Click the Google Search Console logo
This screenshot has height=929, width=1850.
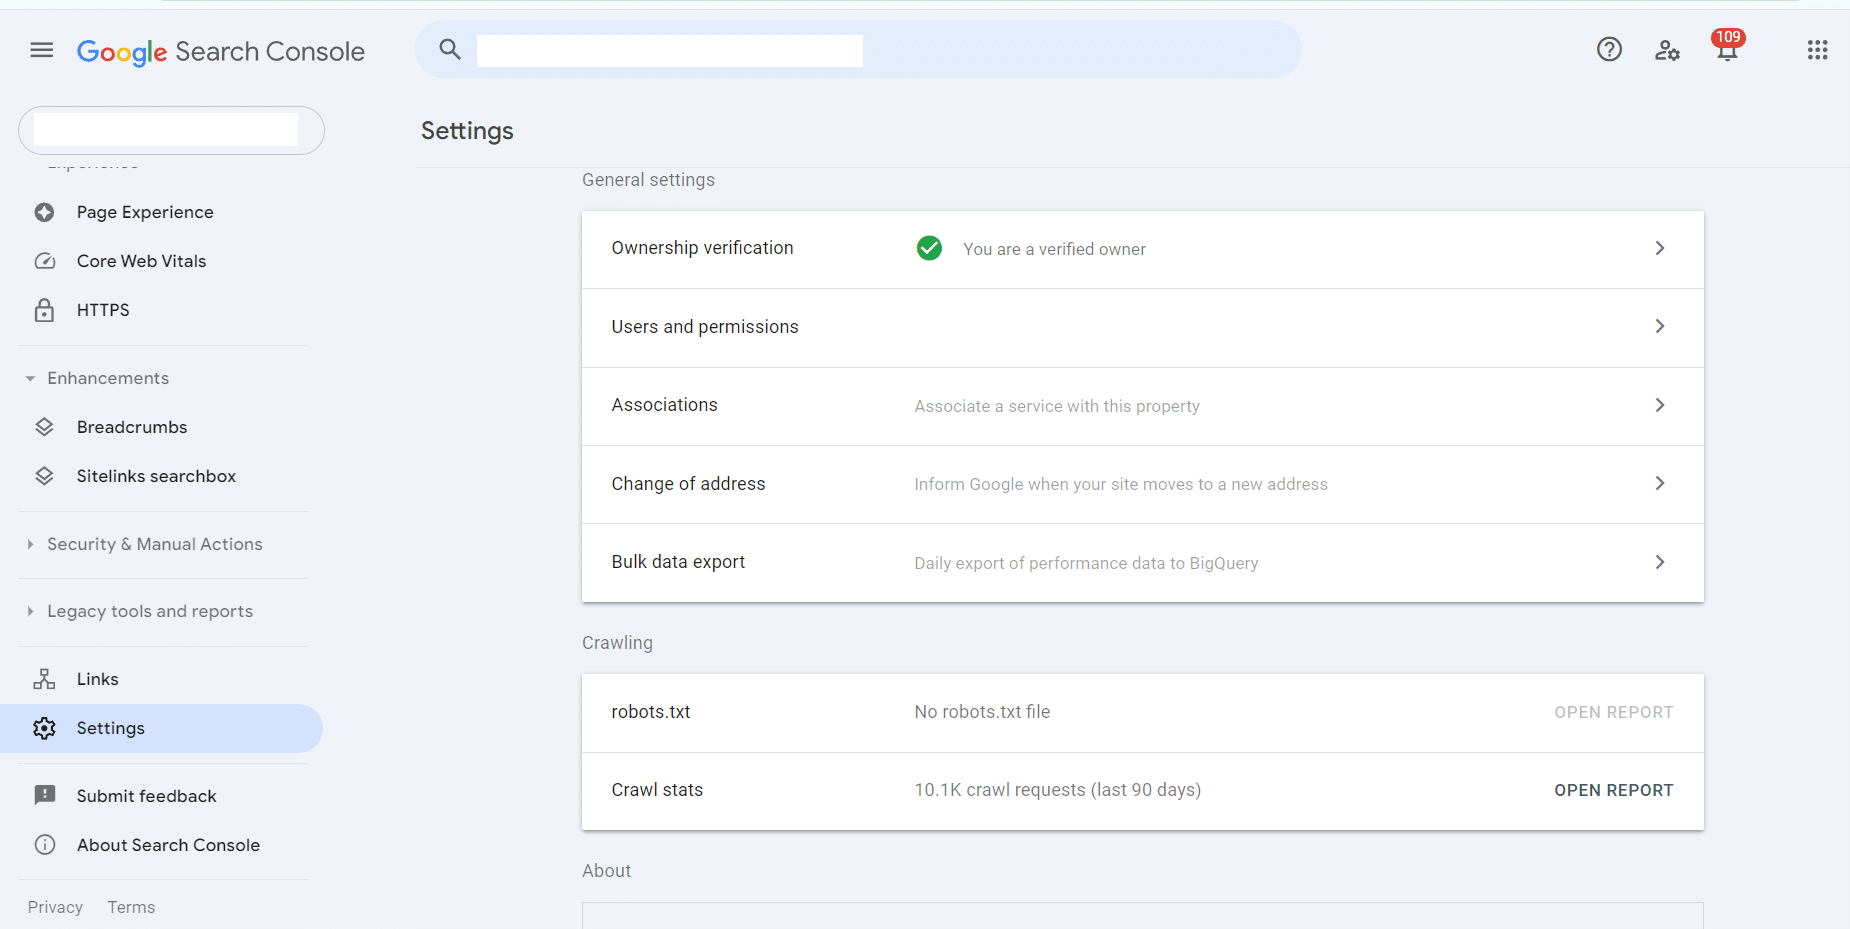click(221, 51)
